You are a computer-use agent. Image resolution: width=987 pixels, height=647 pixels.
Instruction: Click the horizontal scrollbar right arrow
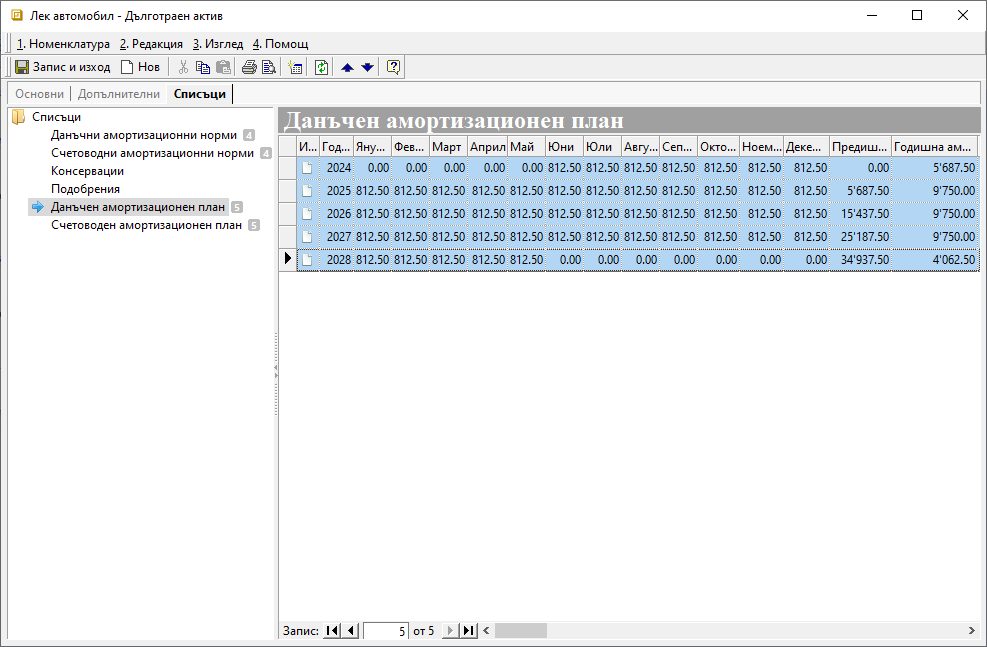click(971, 631)
